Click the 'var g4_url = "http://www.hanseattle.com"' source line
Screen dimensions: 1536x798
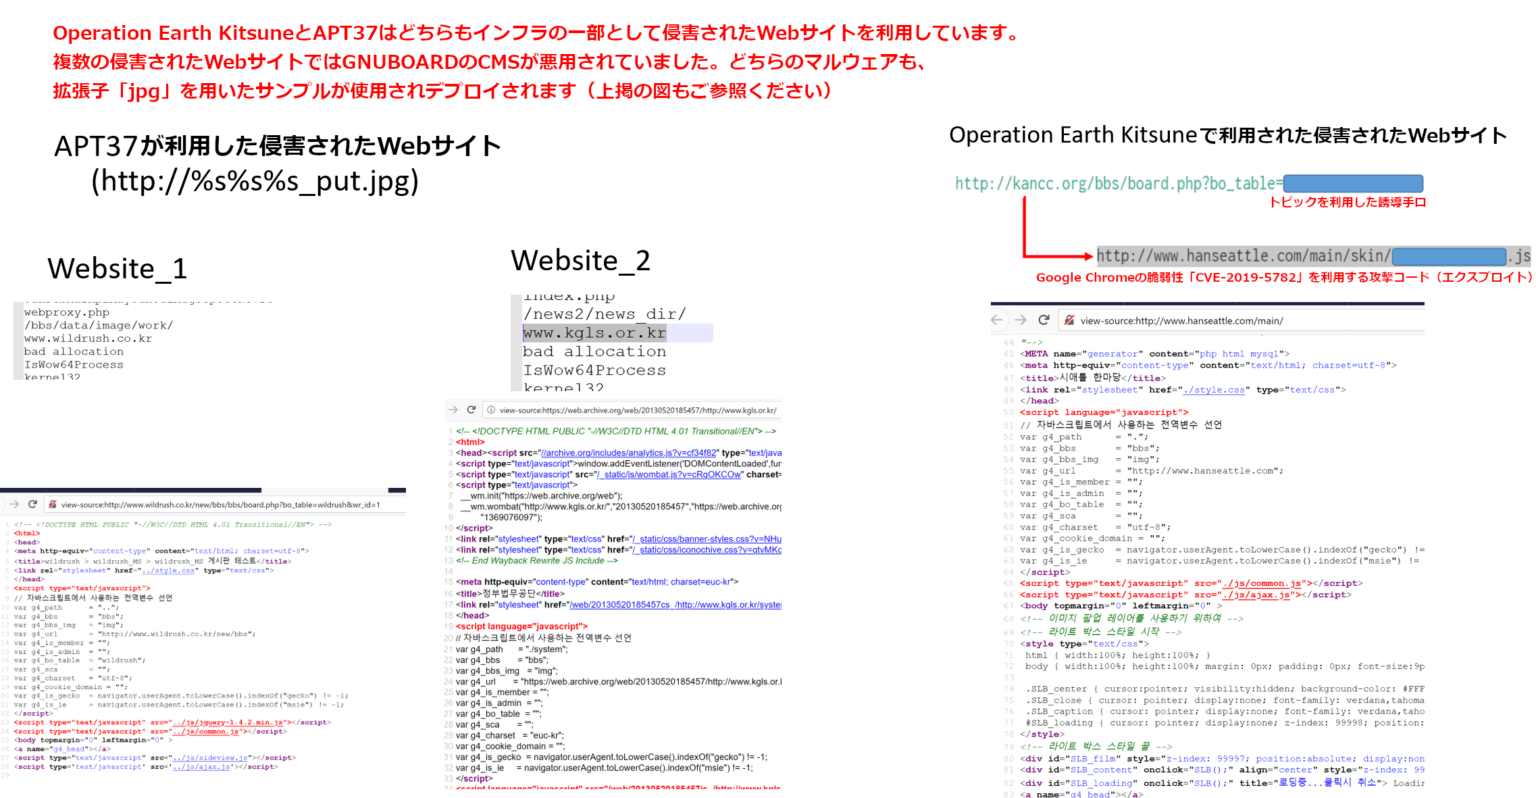click(1151, 471)
